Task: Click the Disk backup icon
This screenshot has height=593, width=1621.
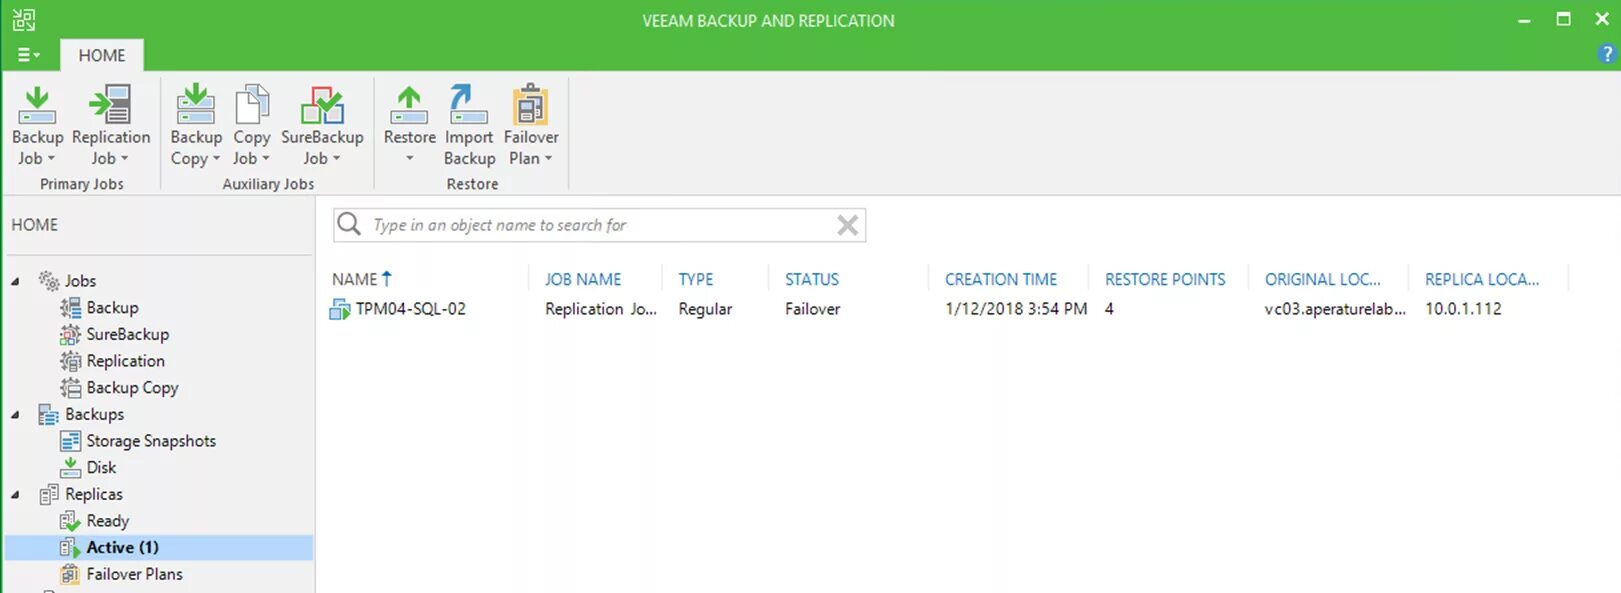Action: 70,467
